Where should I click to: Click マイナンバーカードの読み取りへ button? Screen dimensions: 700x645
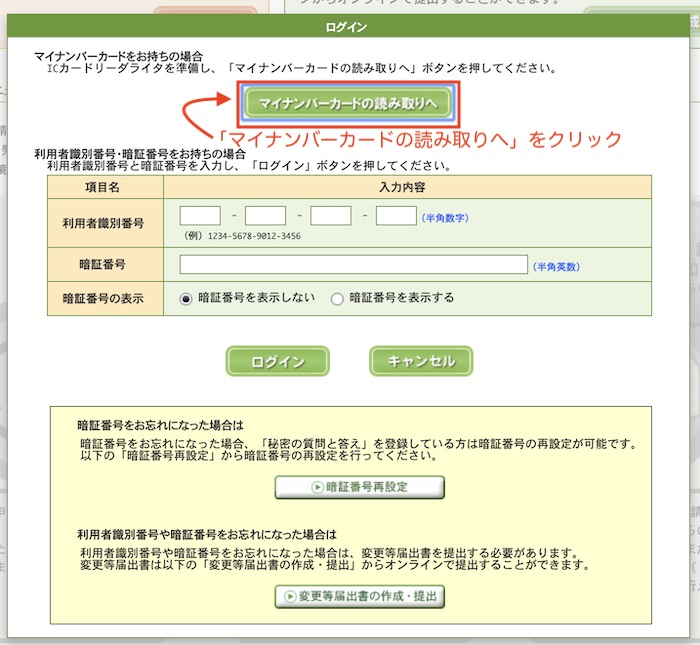point(348,103)
